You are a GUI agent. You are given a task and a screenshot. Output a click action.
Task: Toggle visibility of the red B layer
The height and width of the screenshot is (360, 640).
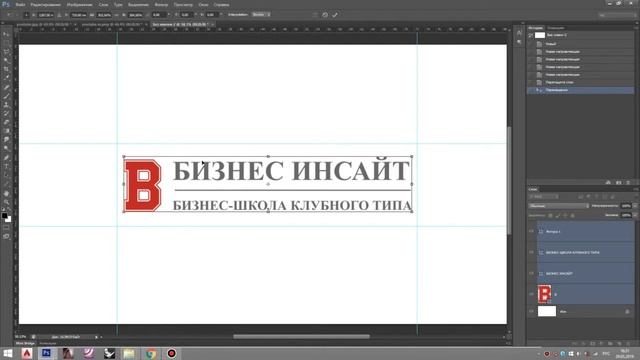click(531, 294)
